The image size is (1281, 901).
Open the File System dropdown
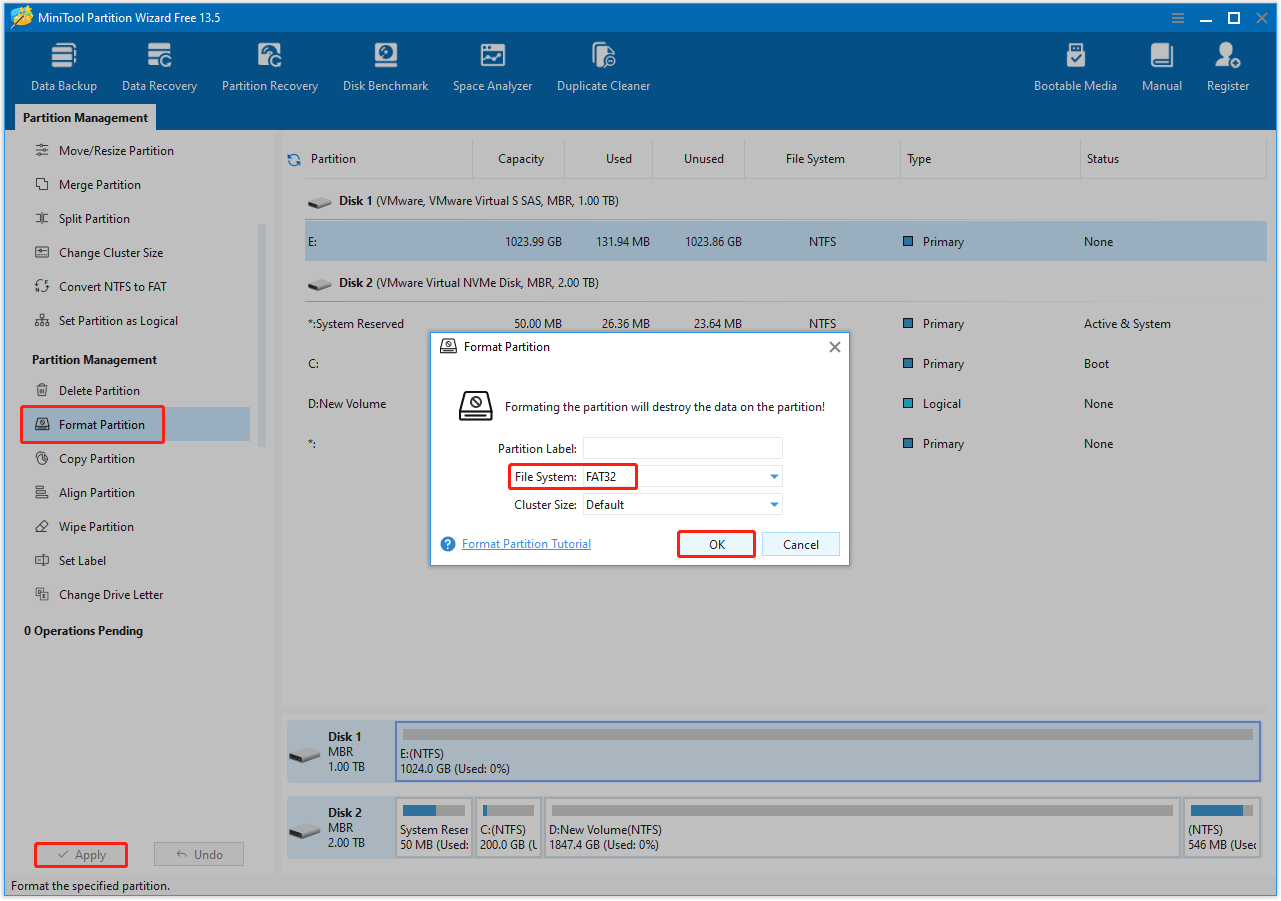(773, 476)
